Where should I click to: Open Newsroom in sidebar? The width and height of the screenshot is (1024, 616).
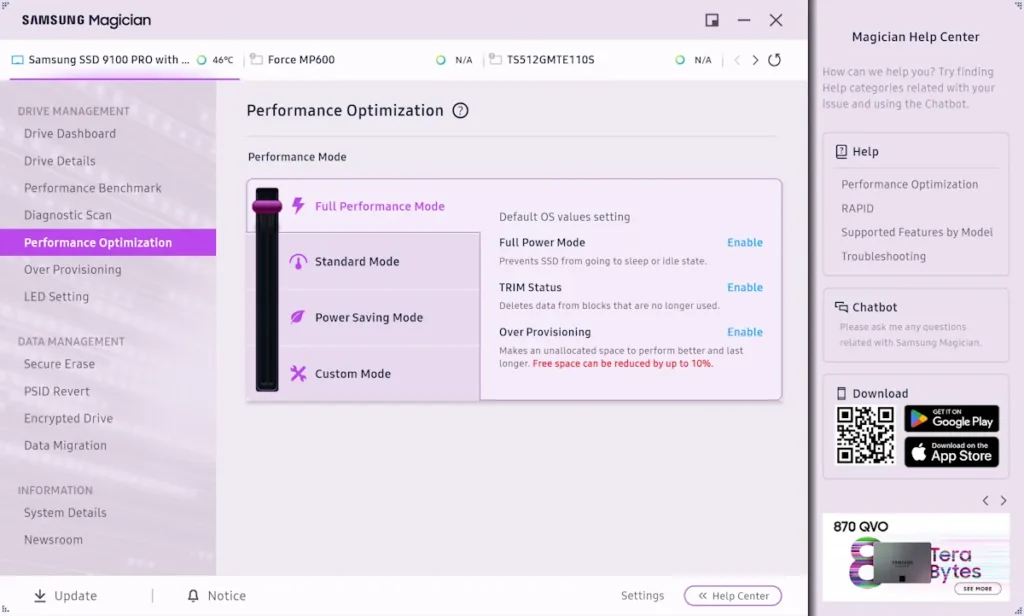click(54, 540)
